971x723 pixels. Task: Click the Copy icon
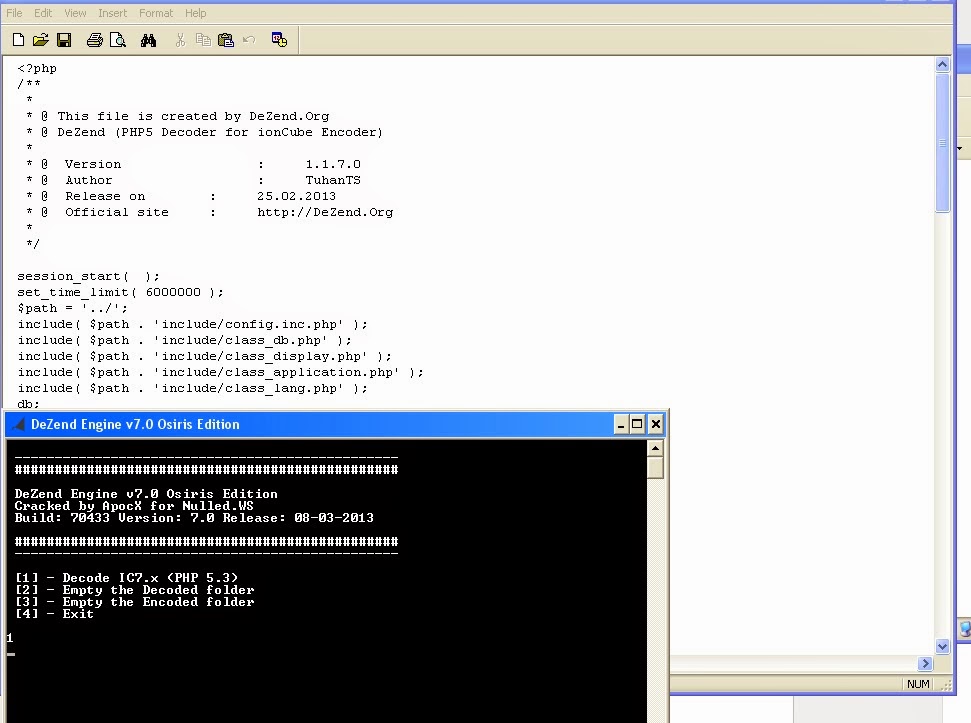pyautogui.click(x=203, y=40)
